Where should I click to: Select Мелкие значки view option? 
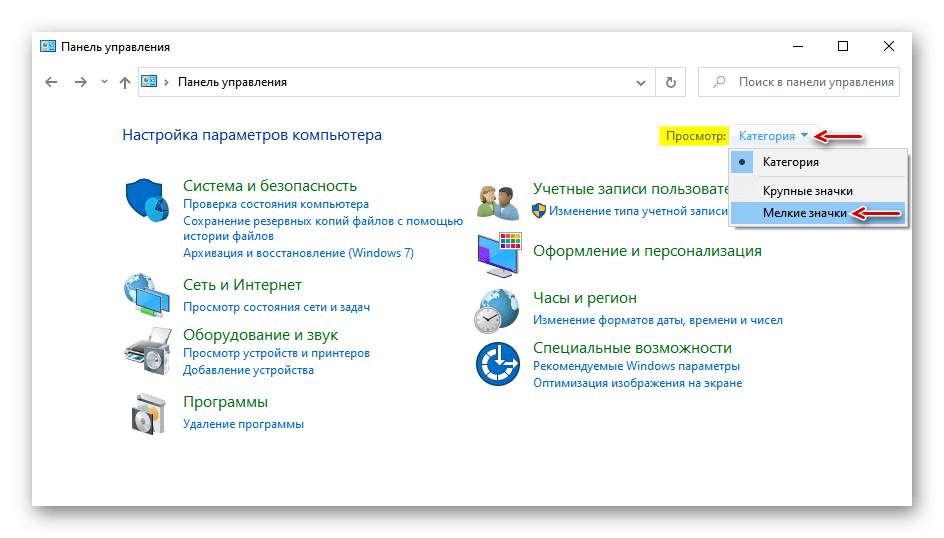[x=818, y=213]
